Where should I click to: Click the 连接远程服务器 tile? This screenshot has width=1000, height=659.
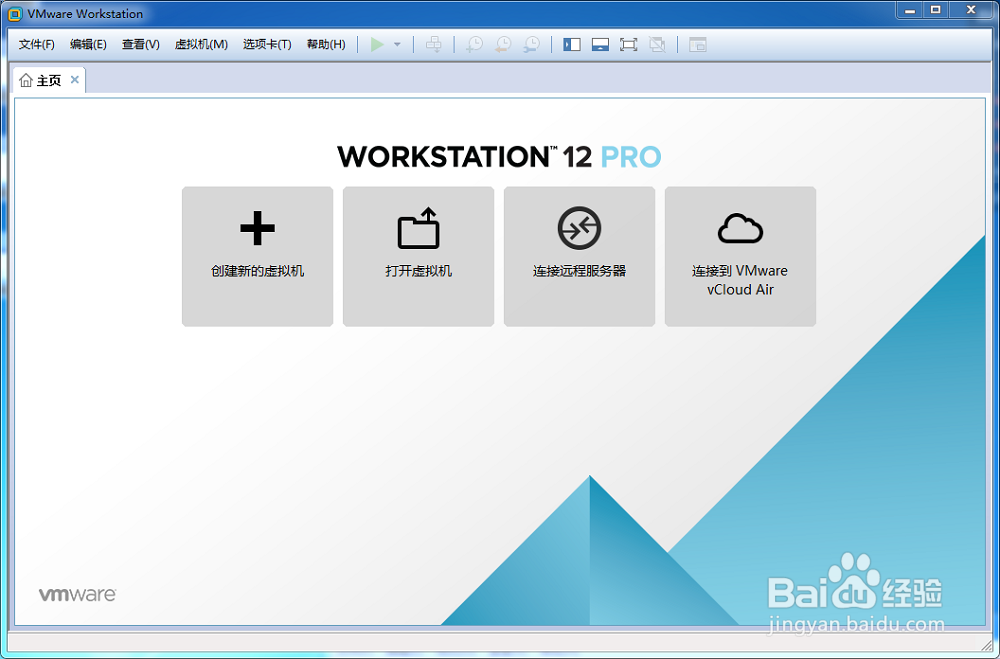tap(579, 256)
